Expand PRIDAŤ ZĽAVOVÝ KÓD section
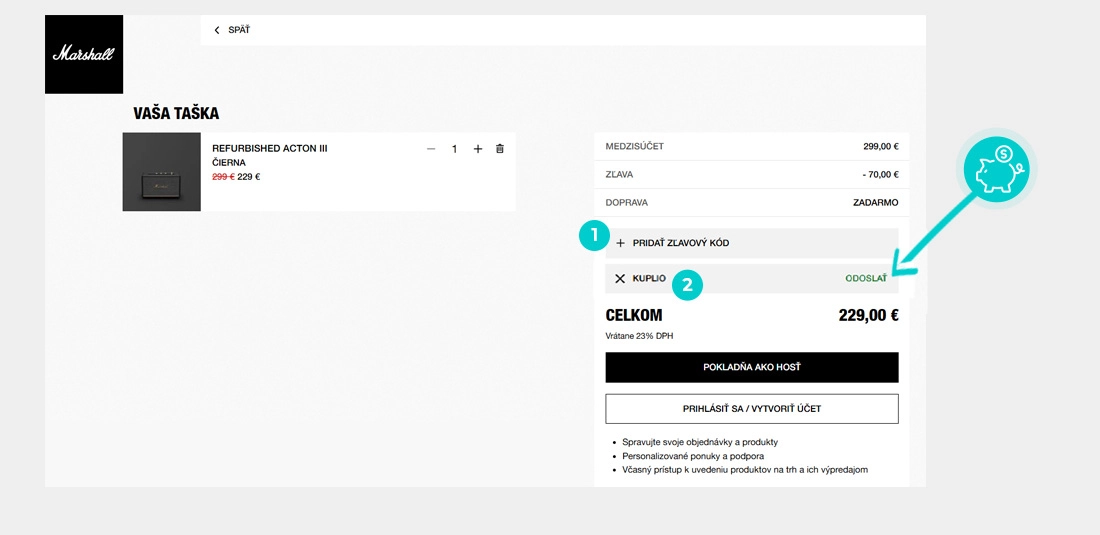The image size is (1100, 535). pyautogui.click(x=751, y=243)
